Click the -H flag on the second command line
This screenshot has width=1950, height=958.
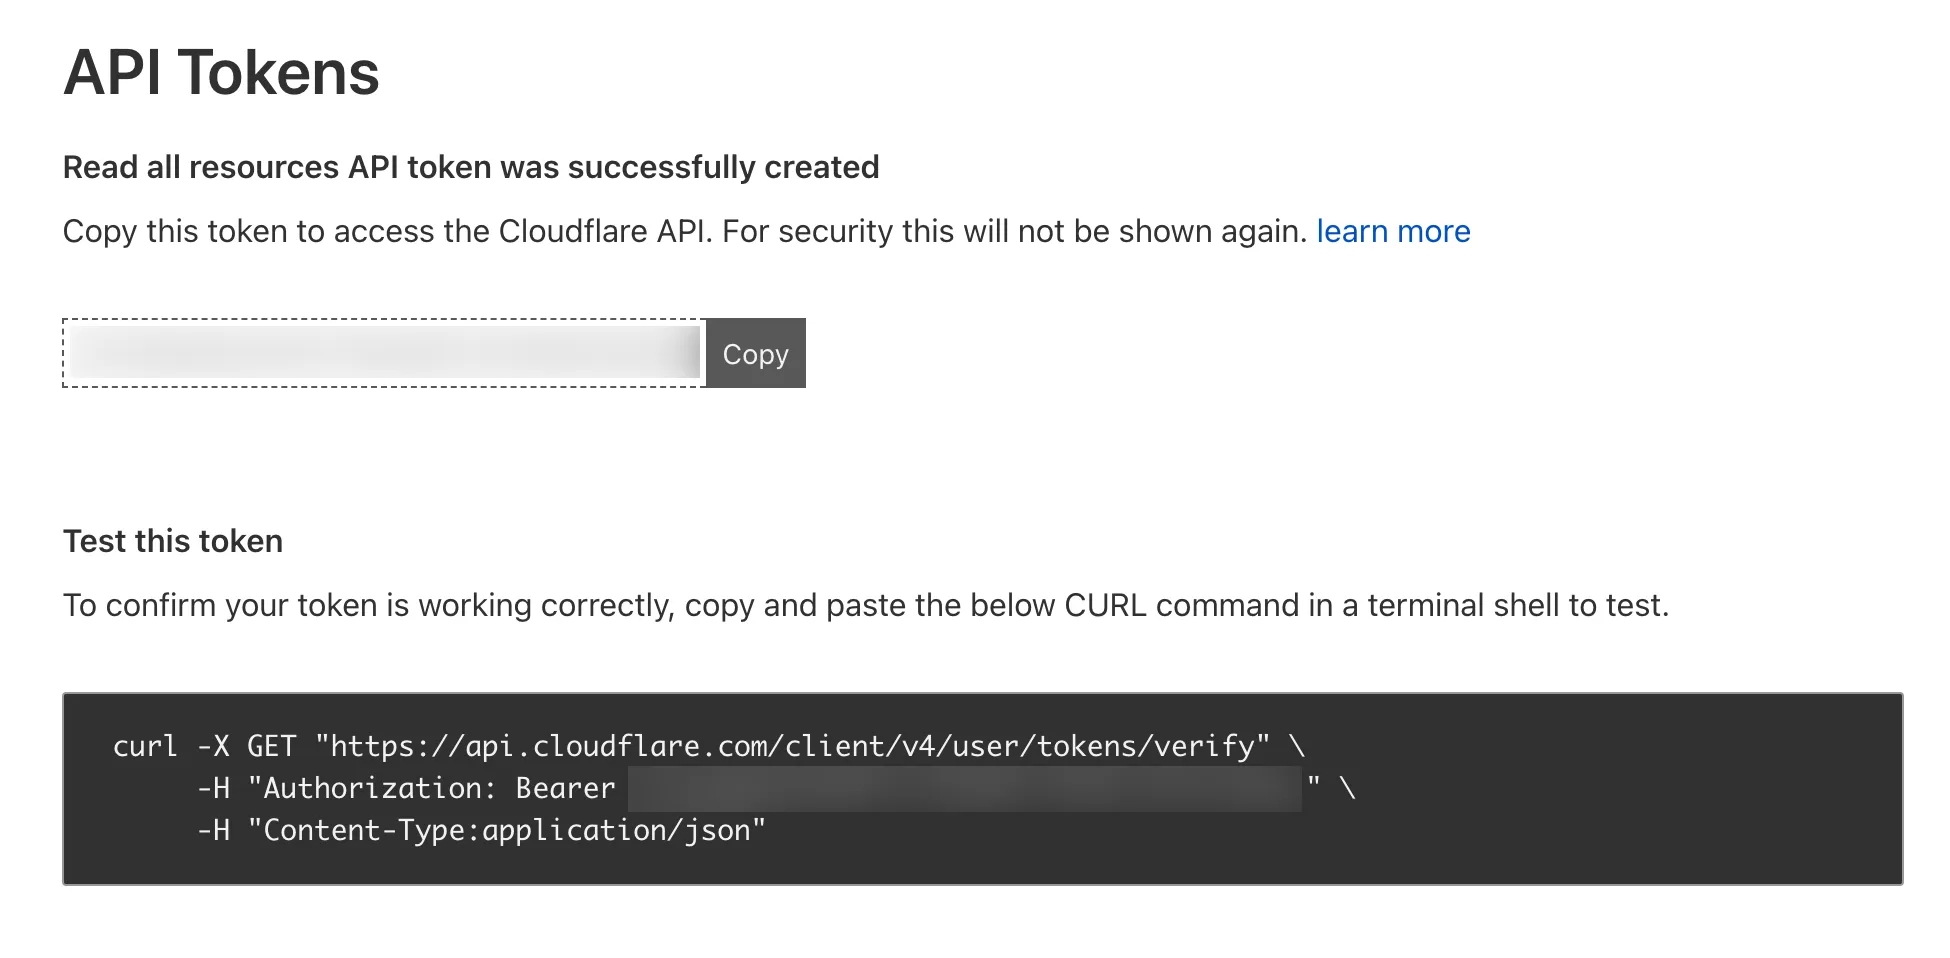pyautogui.click(x=213, y=788)
